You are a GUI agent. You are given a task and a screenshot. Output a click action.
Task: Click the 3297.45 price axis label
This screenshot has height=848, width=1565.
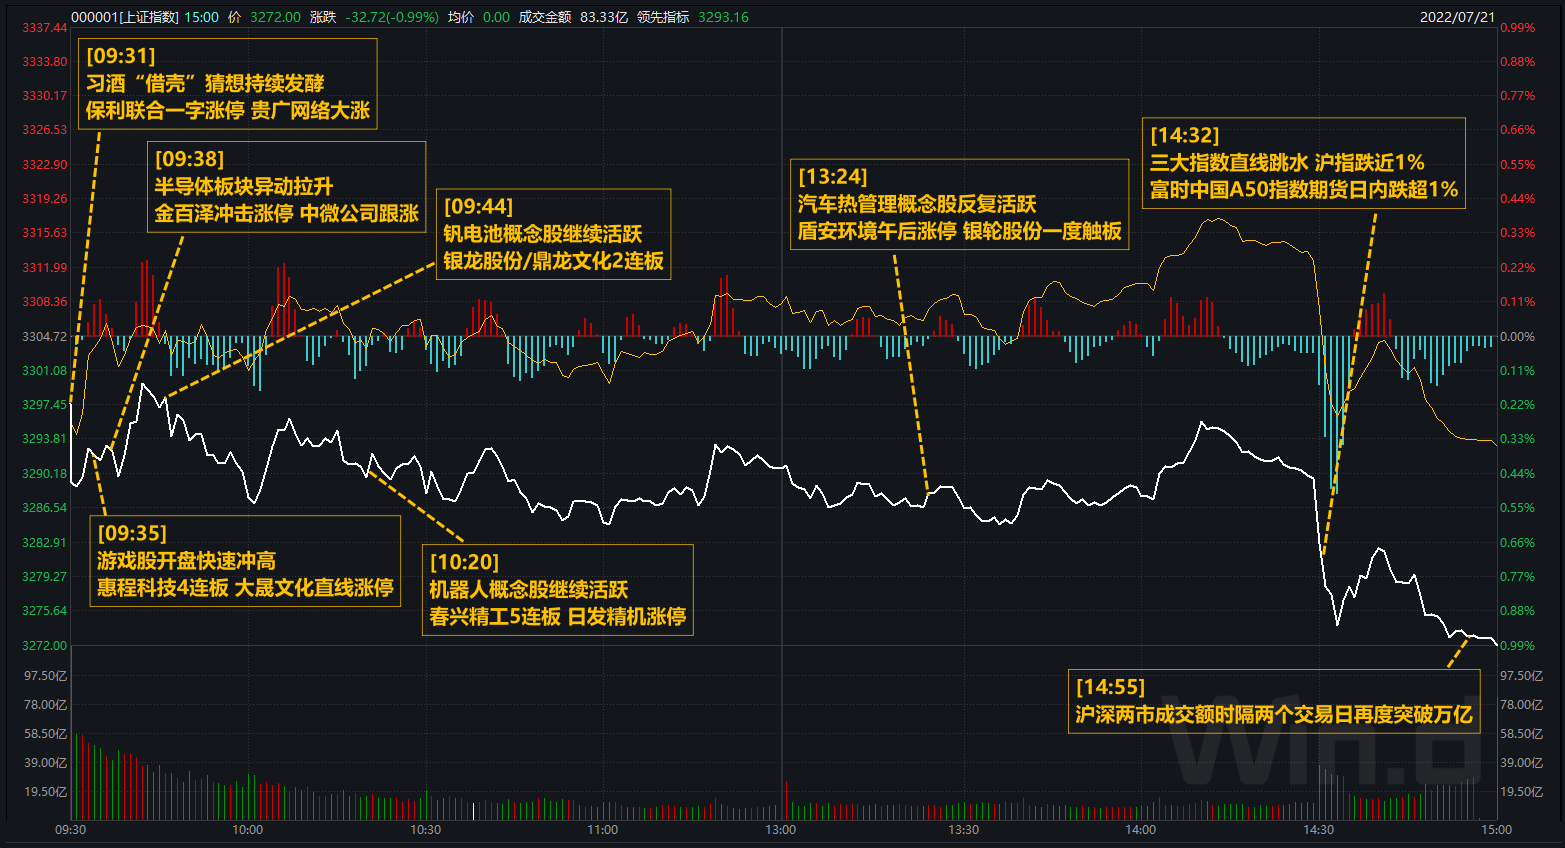click(45, 405)
